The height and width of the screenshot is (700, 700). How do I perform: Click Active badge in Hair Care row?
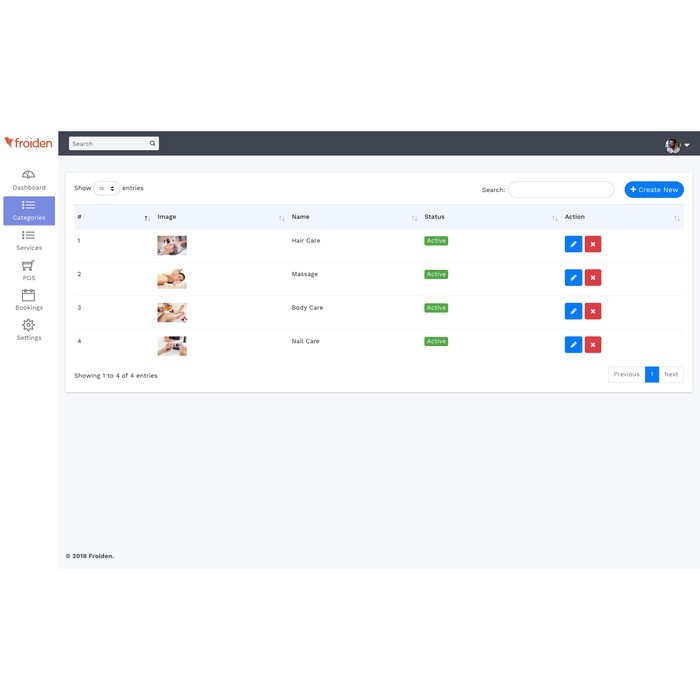(x=436, y=241)
